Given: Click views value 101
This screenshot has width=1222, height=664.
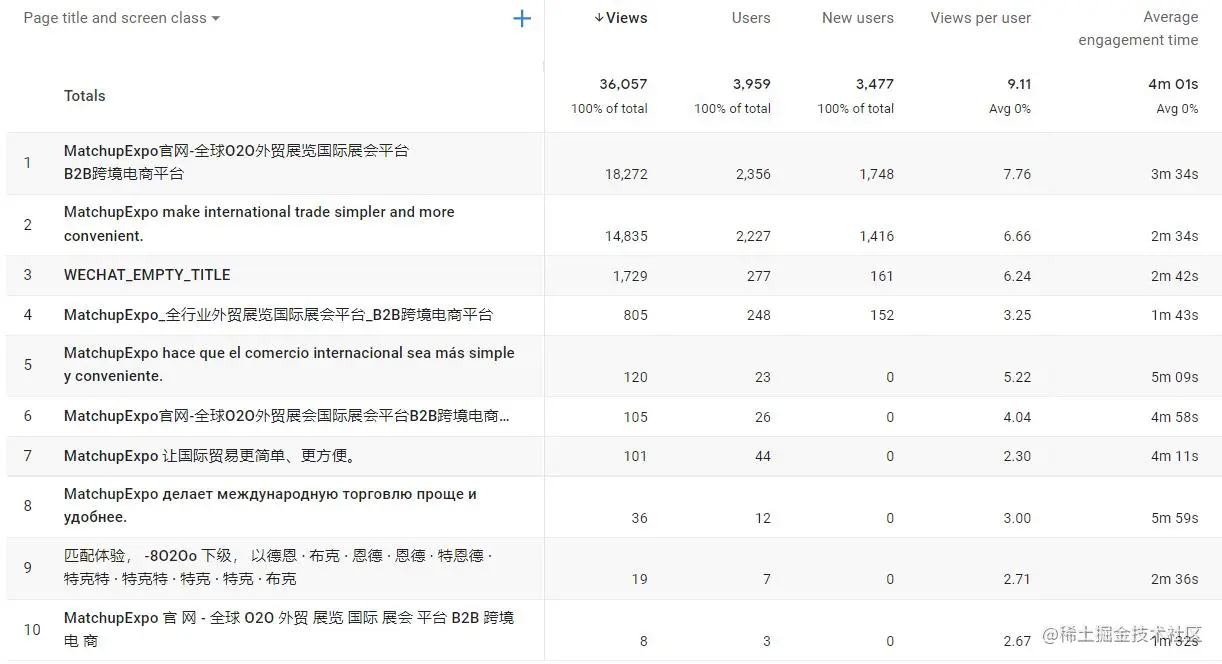Looking at the screenshot, I should [636, 456].
